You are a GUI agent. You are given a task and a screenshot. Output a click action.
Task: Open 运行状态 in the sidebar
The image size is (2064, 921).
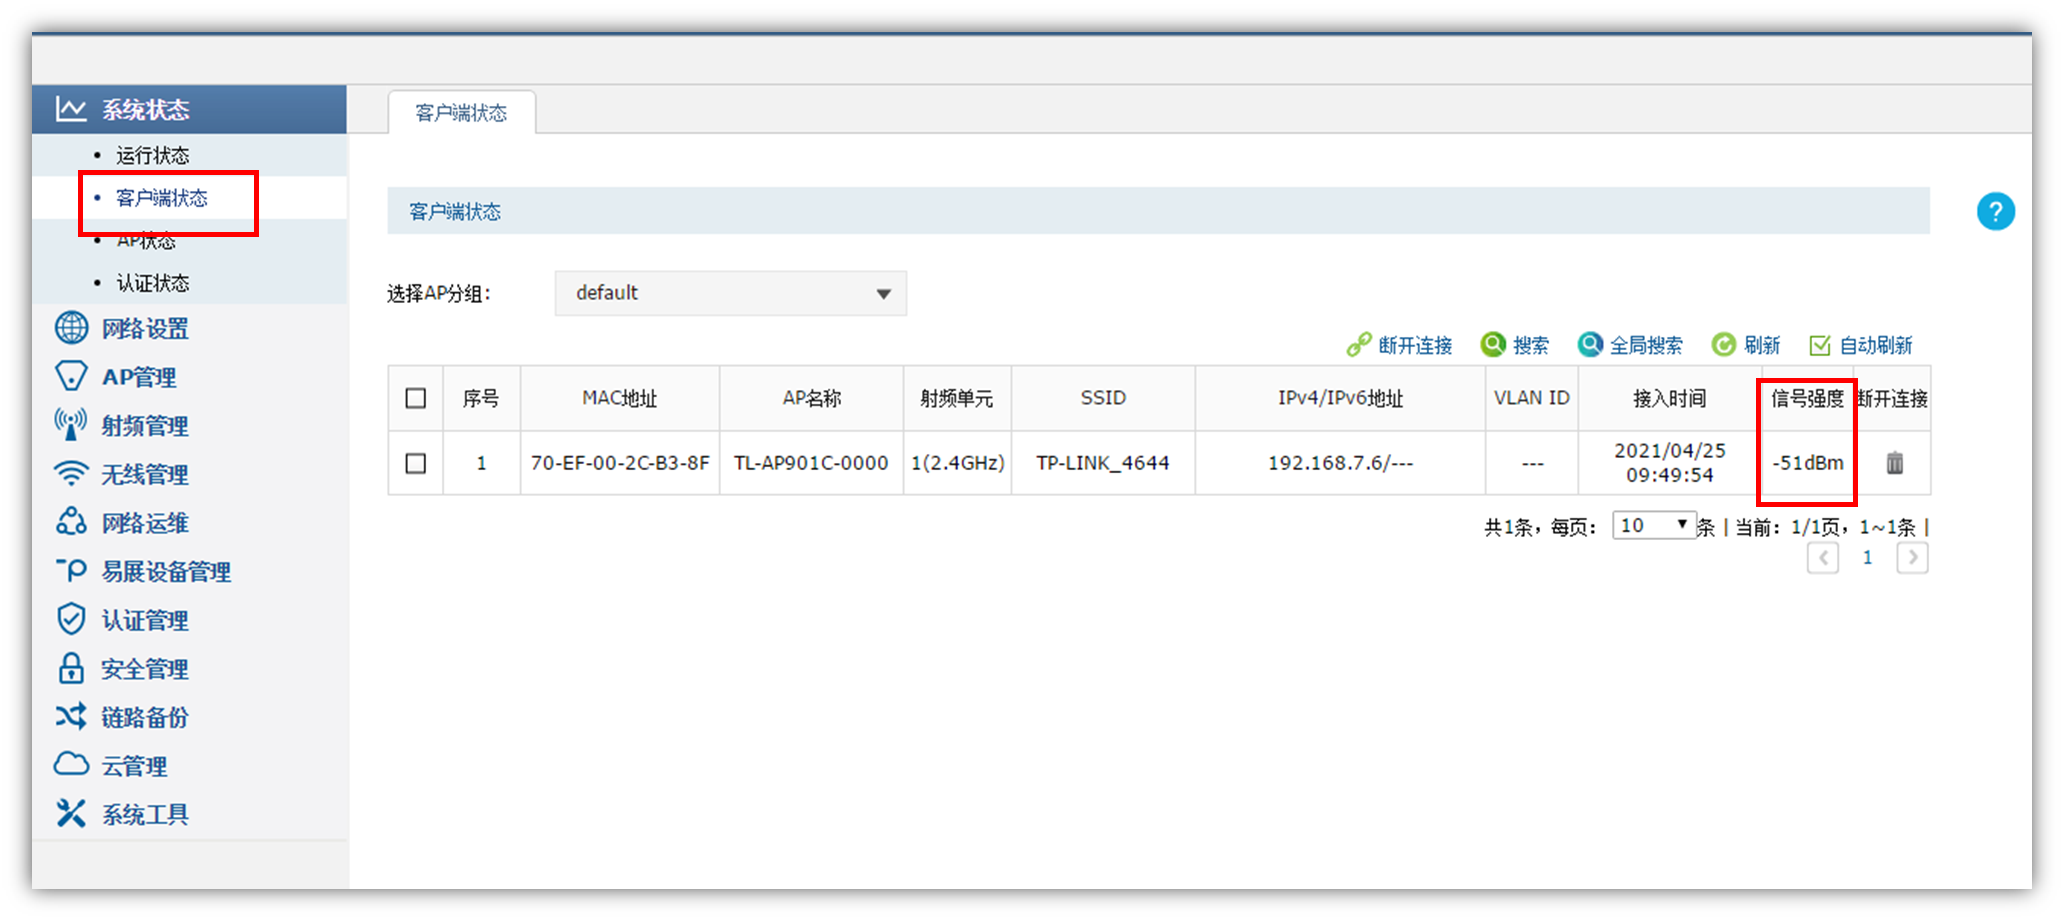152,155
